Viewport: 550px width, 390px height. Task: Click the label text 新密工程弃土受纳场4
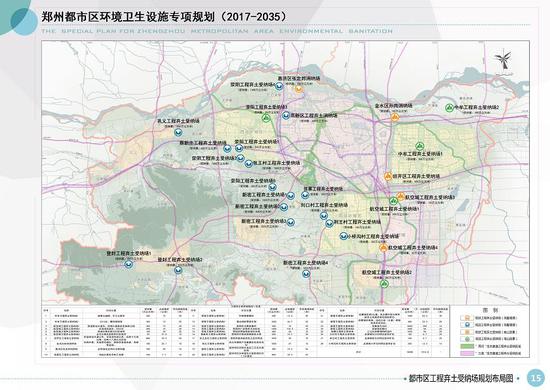[306, 263]
